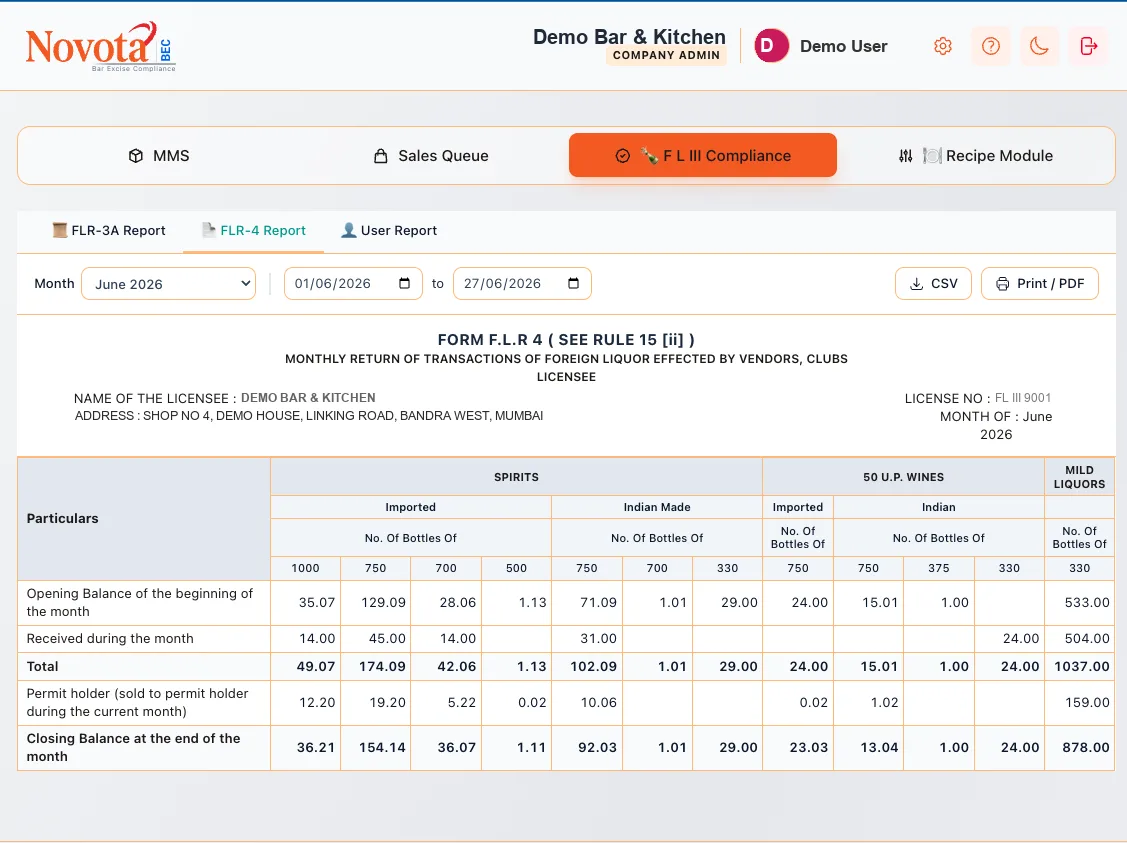Click the logout icon
This screenshot has height=843, width=1127.
pos(1088,46)
